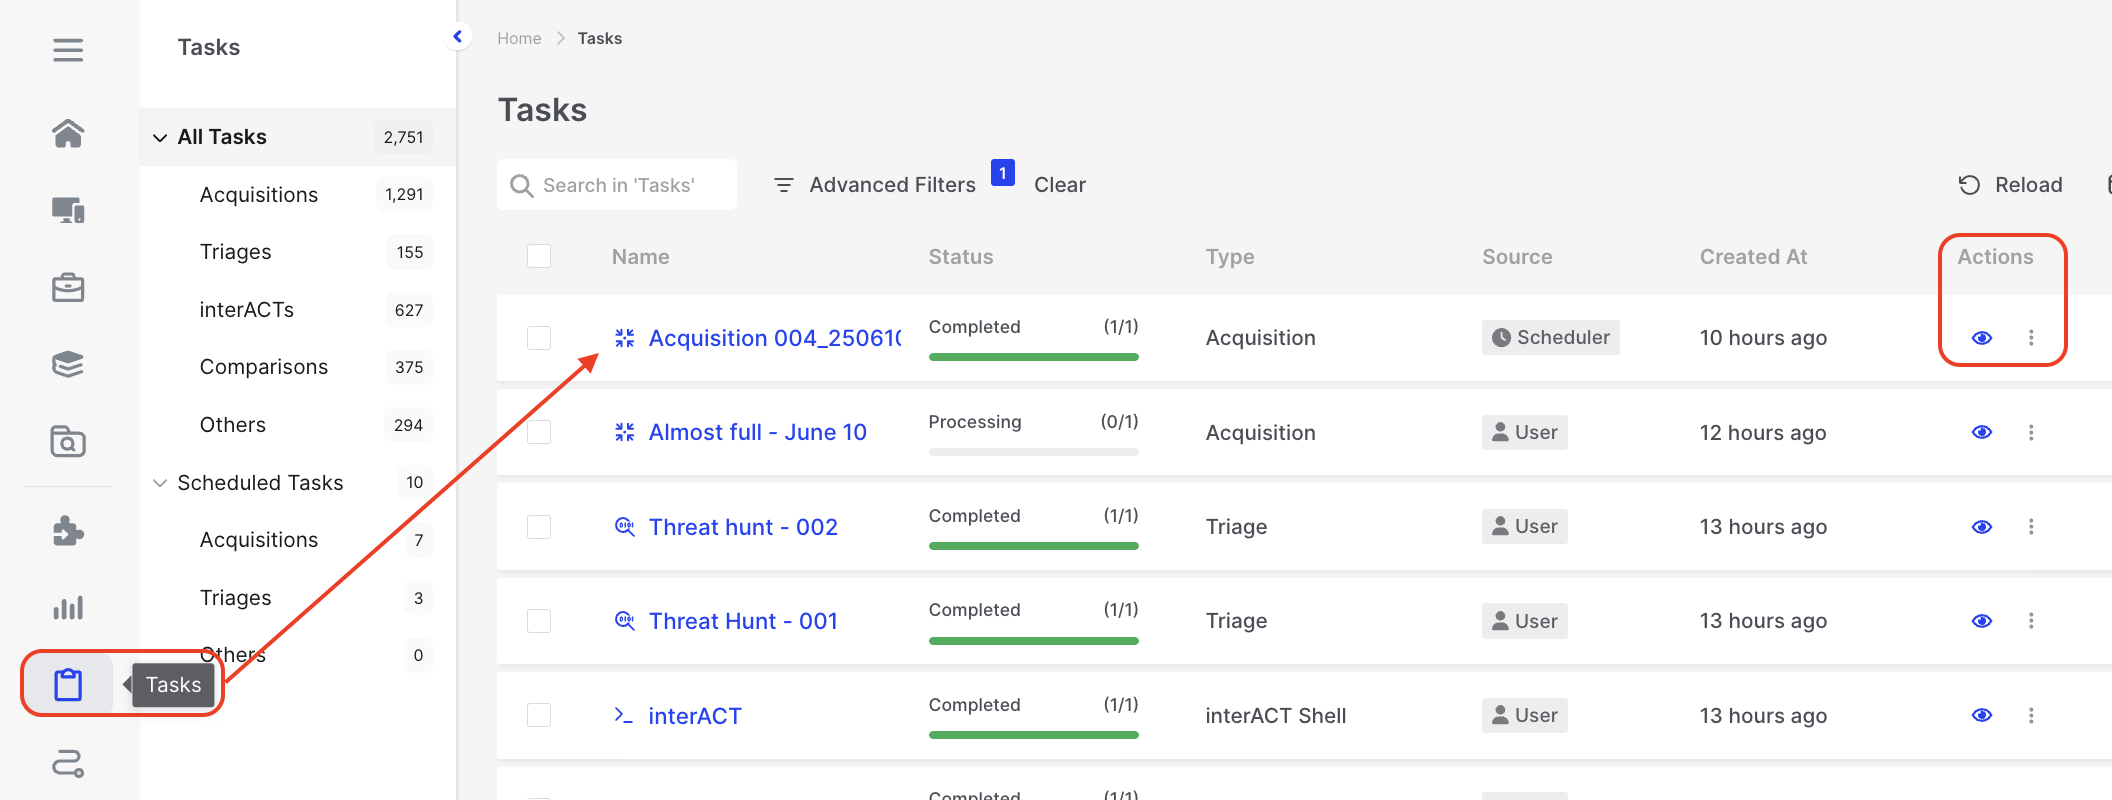Viewport: 2112px width, 800px height.
Task: Select Comparisons in the task list
Action: [x=264, y=367]
